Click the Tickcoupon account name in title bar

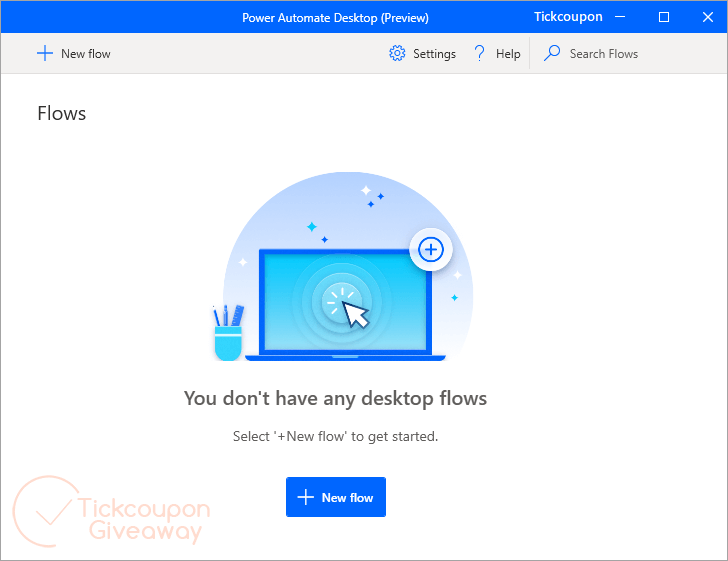[568, 17]
